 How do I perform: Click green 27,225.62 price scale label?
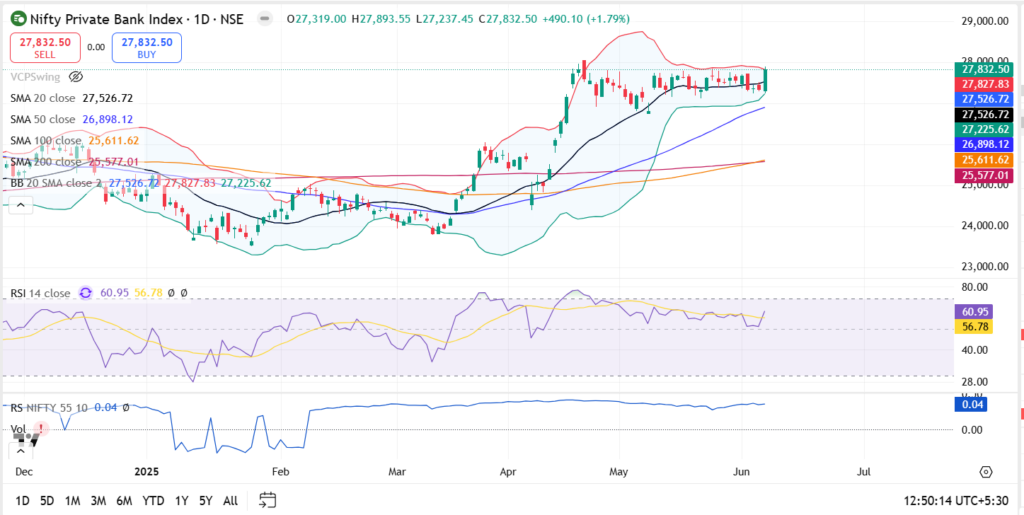point(982,129)
